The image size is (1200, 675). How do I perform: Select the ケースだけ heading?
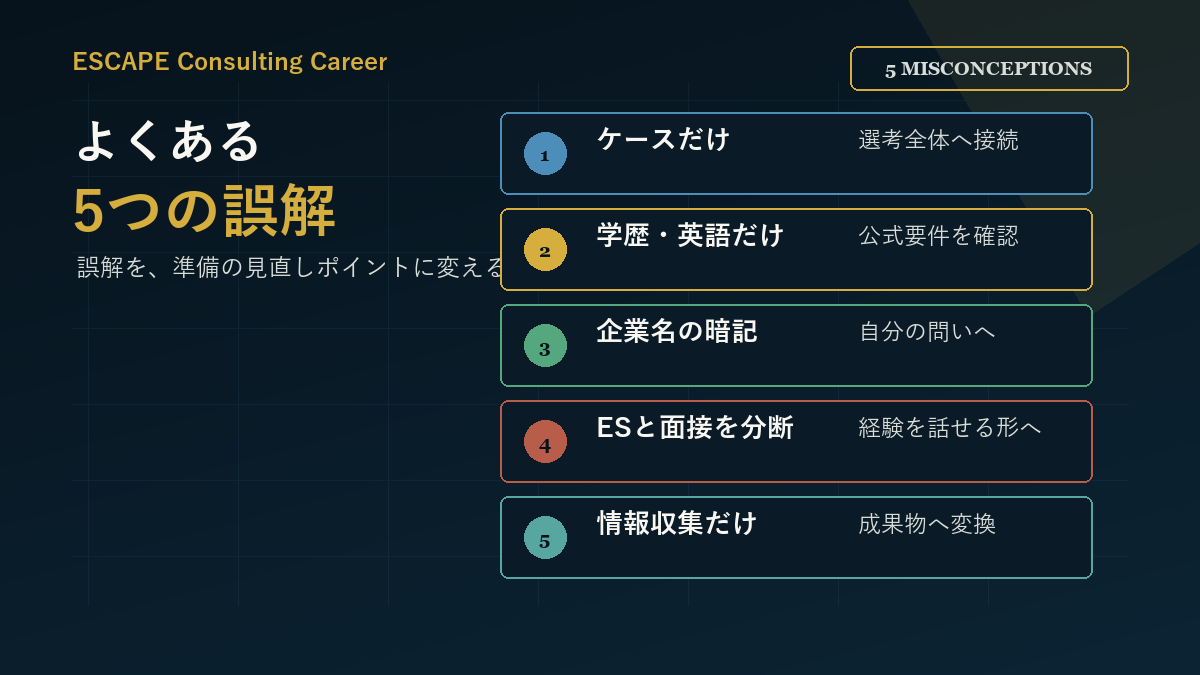click(x=664, y=139)
